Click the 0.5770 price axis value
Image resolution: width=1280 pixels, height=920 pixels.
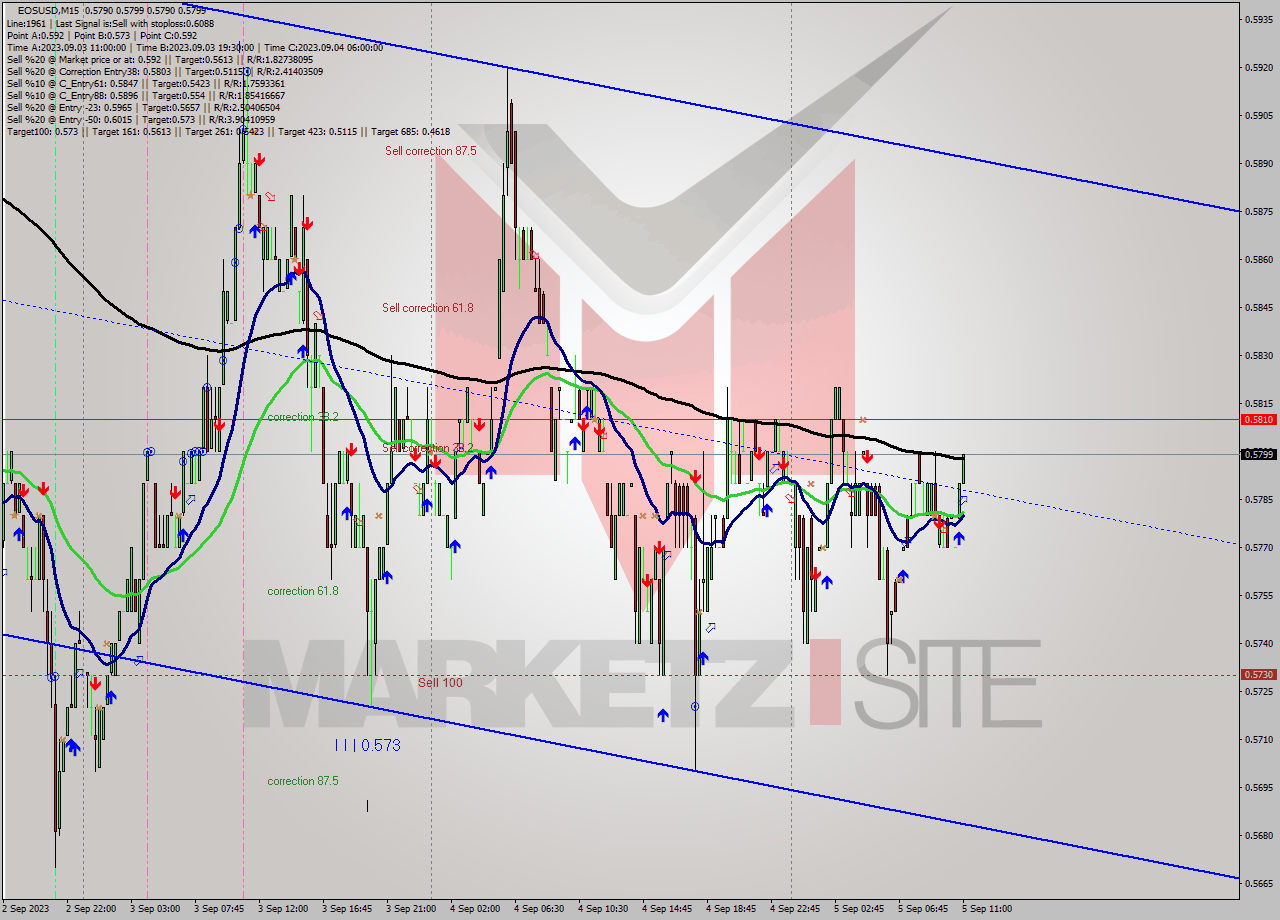pos(1258,547)
